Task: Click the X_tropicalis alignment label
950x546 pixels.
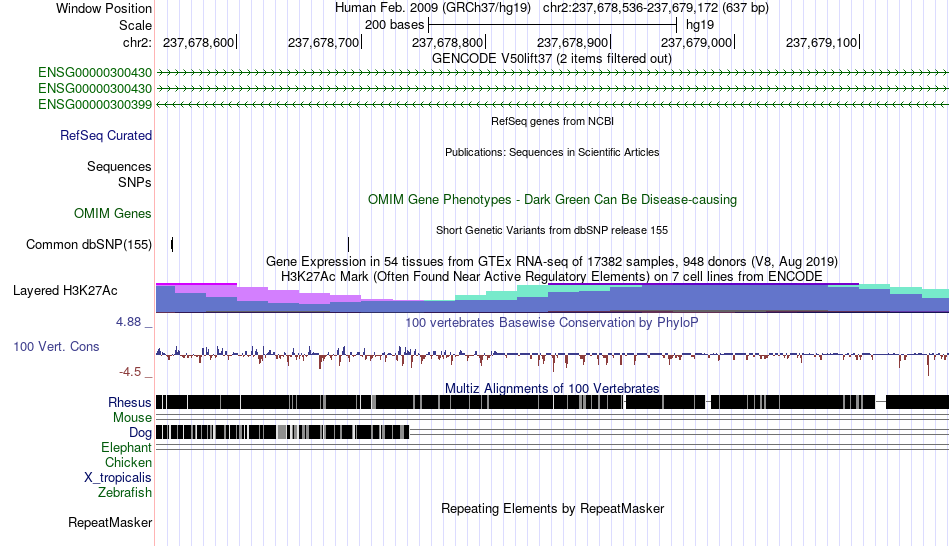Action: click(118, 478)
